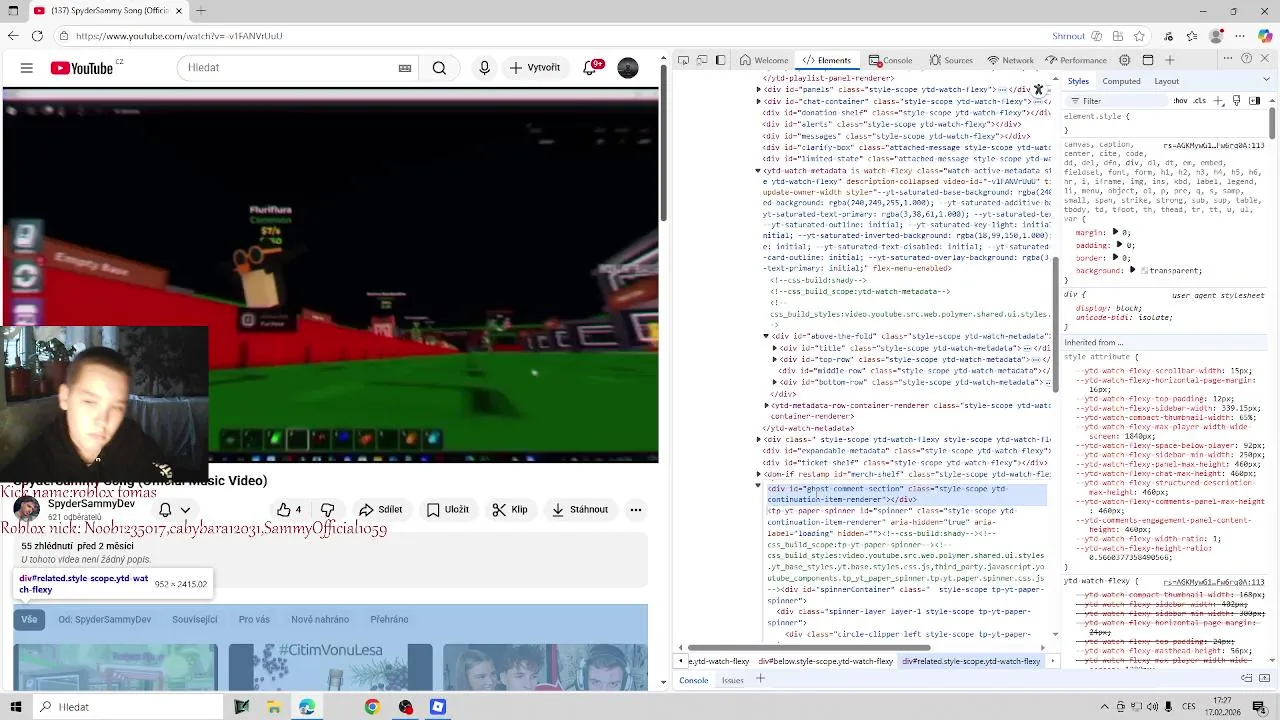The image size is (1280, 720).
Task: Activate DevTools inspect element picker
Action: pyautogui.click(x=684, y=60)
